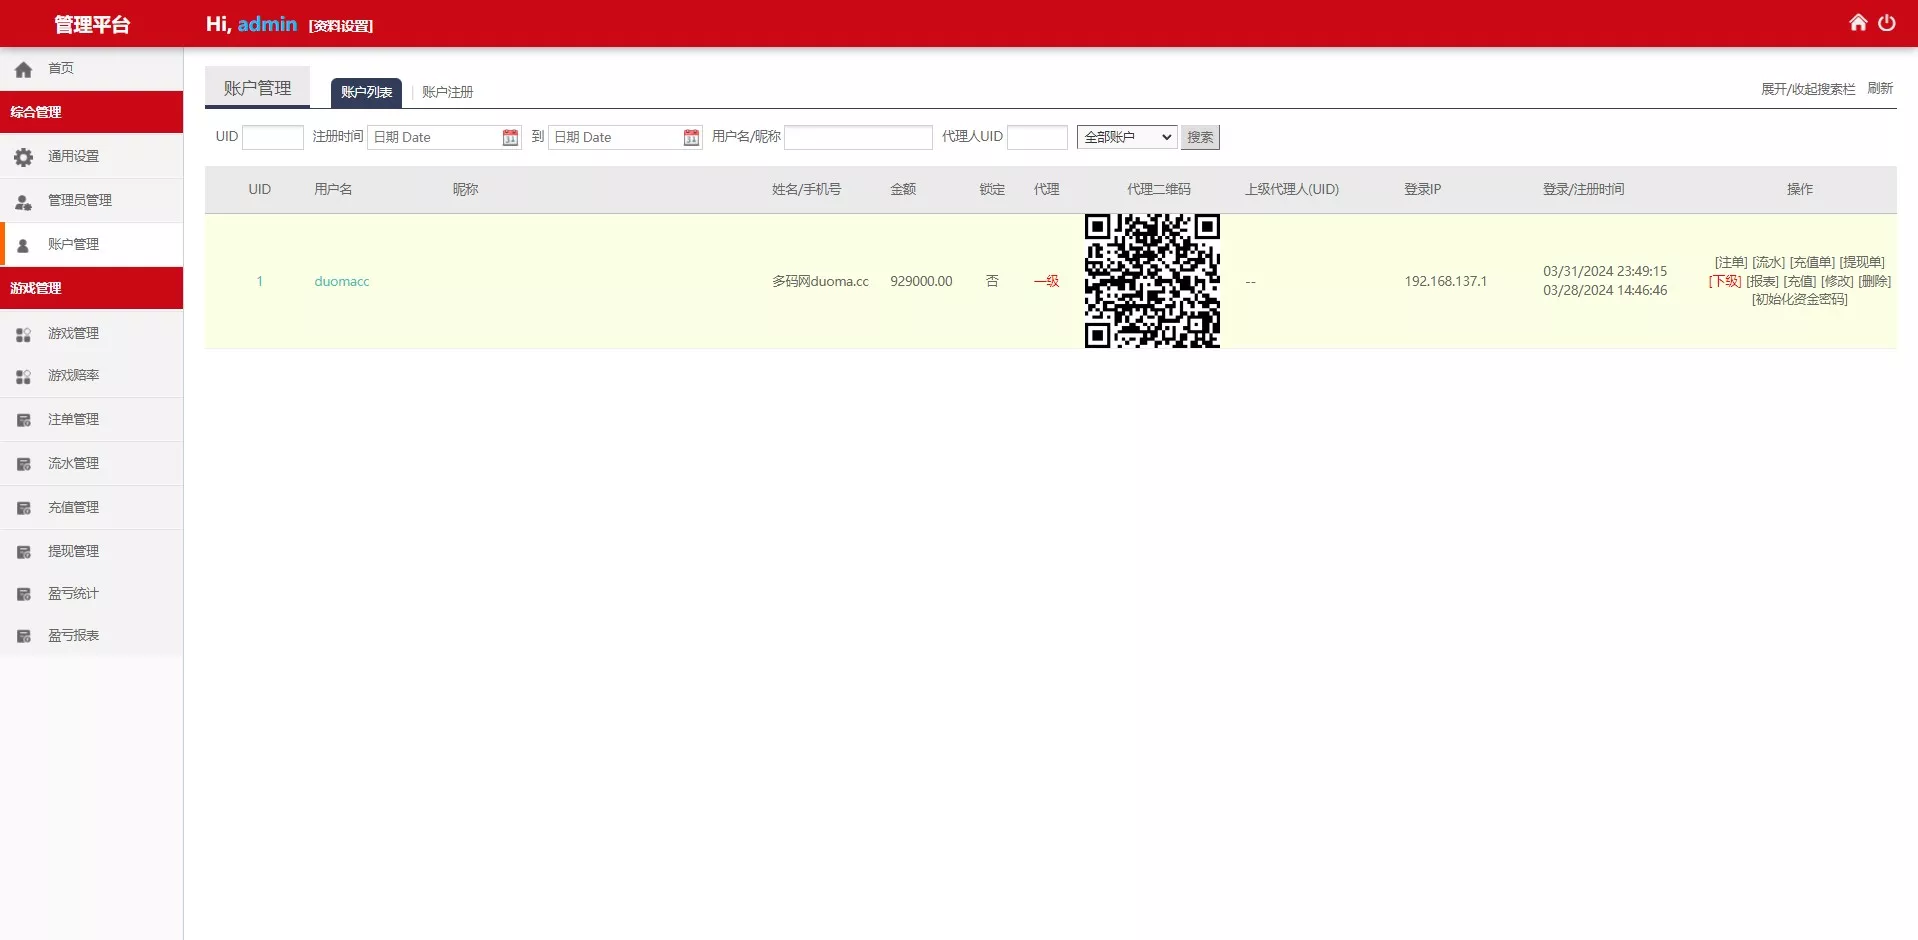Switch to the 账户列表 tab
The image size is (1918, 940).
(366, 91)
